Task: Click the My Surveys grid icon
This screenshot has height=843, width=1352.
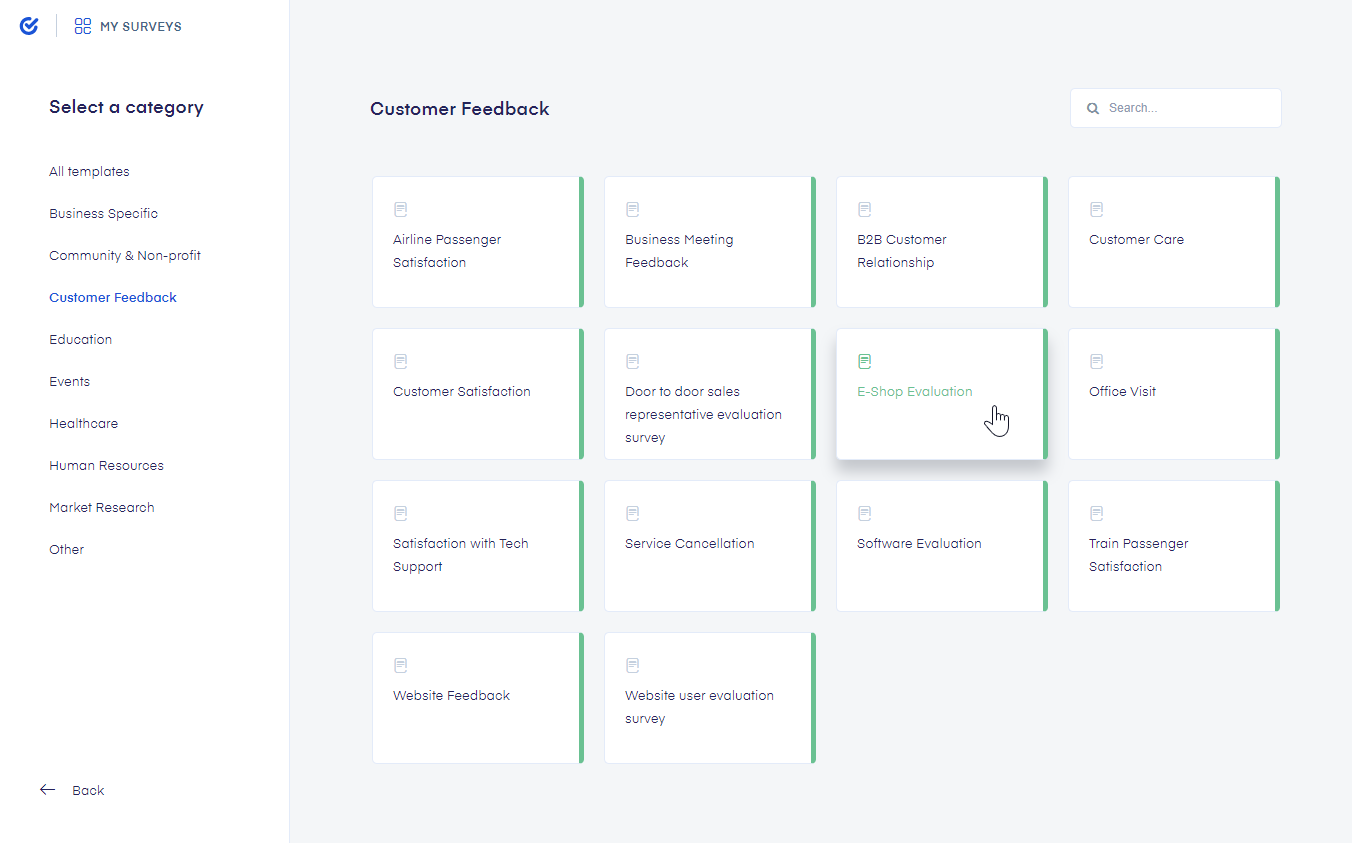Action: [83, 26]
